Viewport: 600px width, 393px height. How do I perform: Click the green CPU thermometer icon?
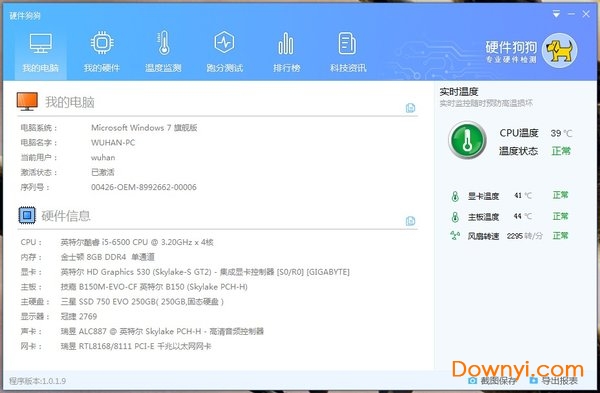(x=467, y=140)
